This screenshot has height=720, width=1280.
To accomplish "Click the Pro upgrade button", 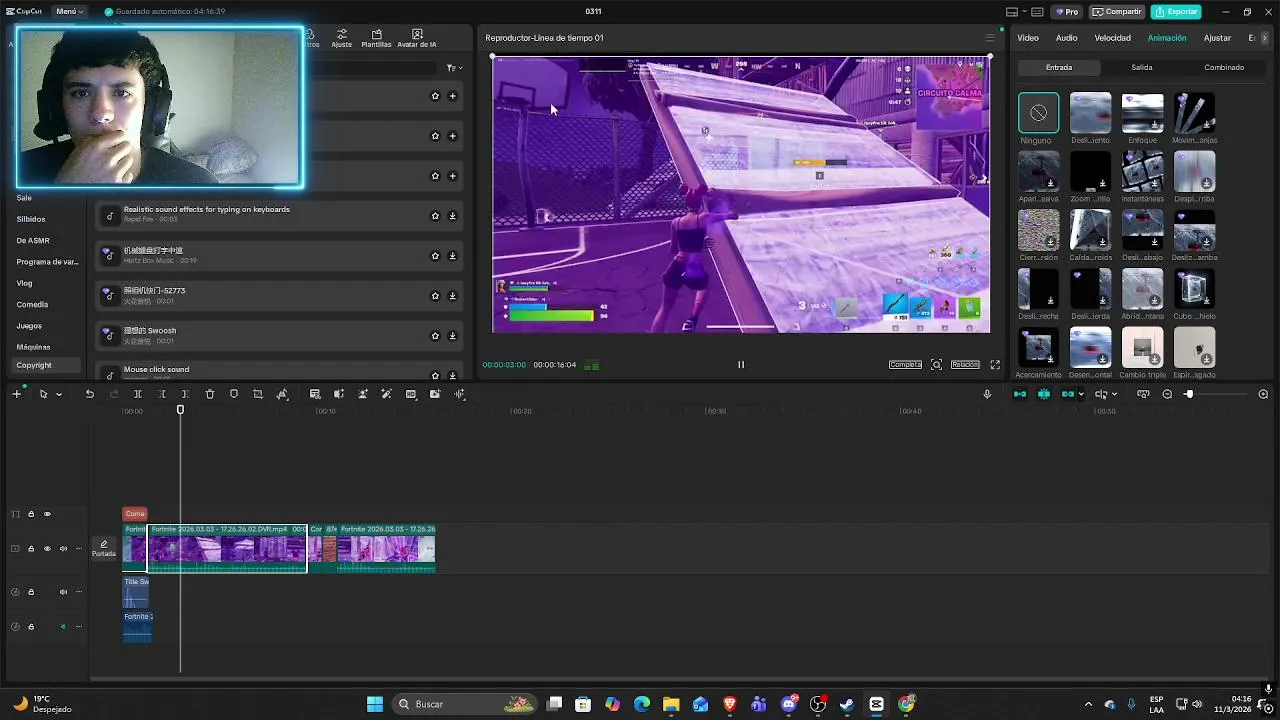I will pyautogui.click(x=1066, y=12).
